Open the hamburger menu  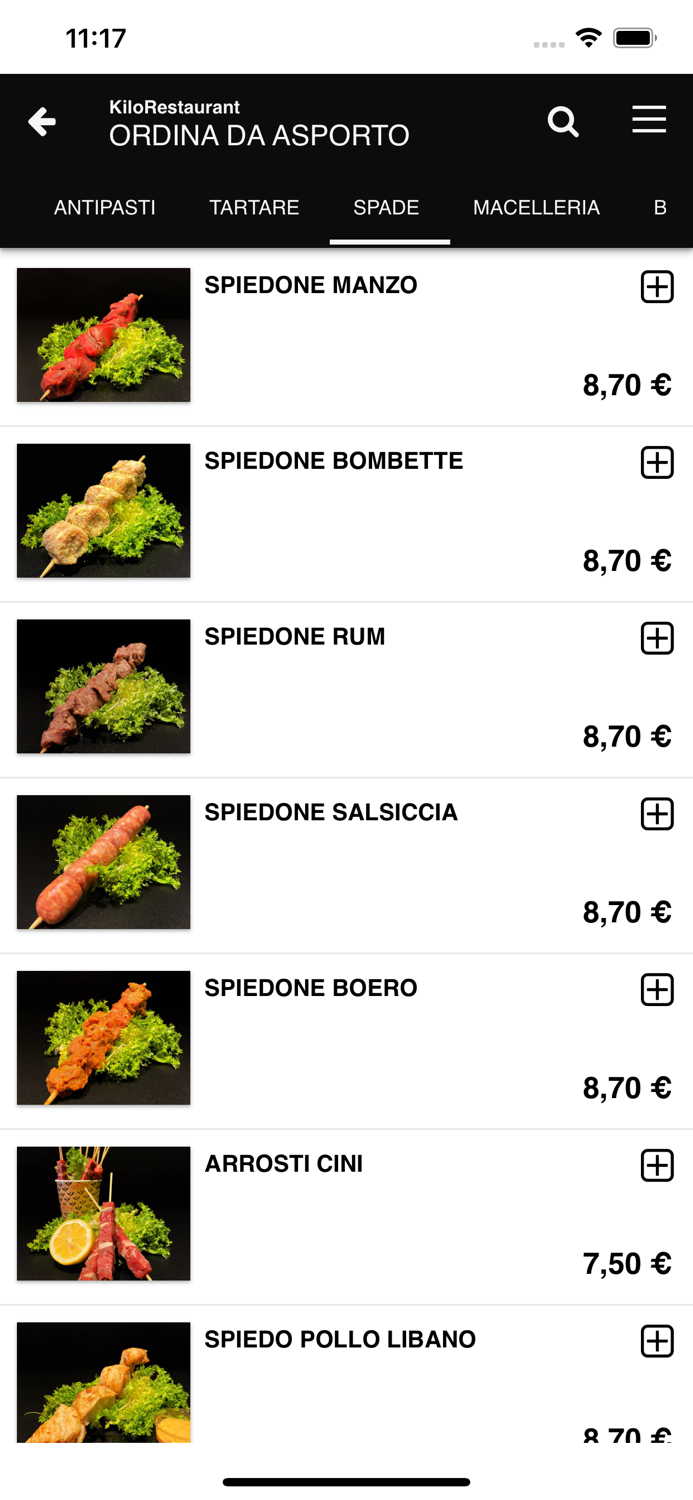click(649, 120)
